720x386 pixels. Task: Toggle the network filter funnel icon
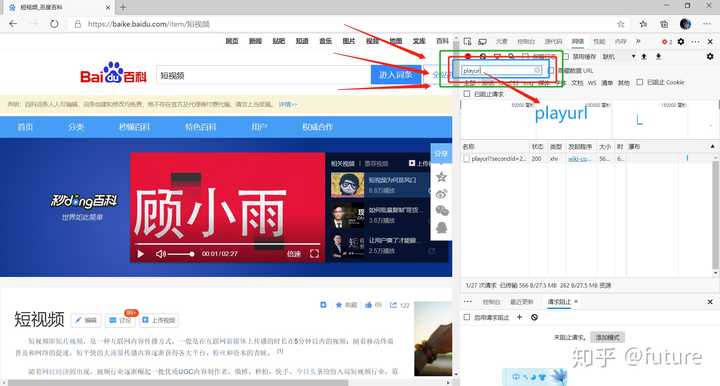tap(497, 56)
